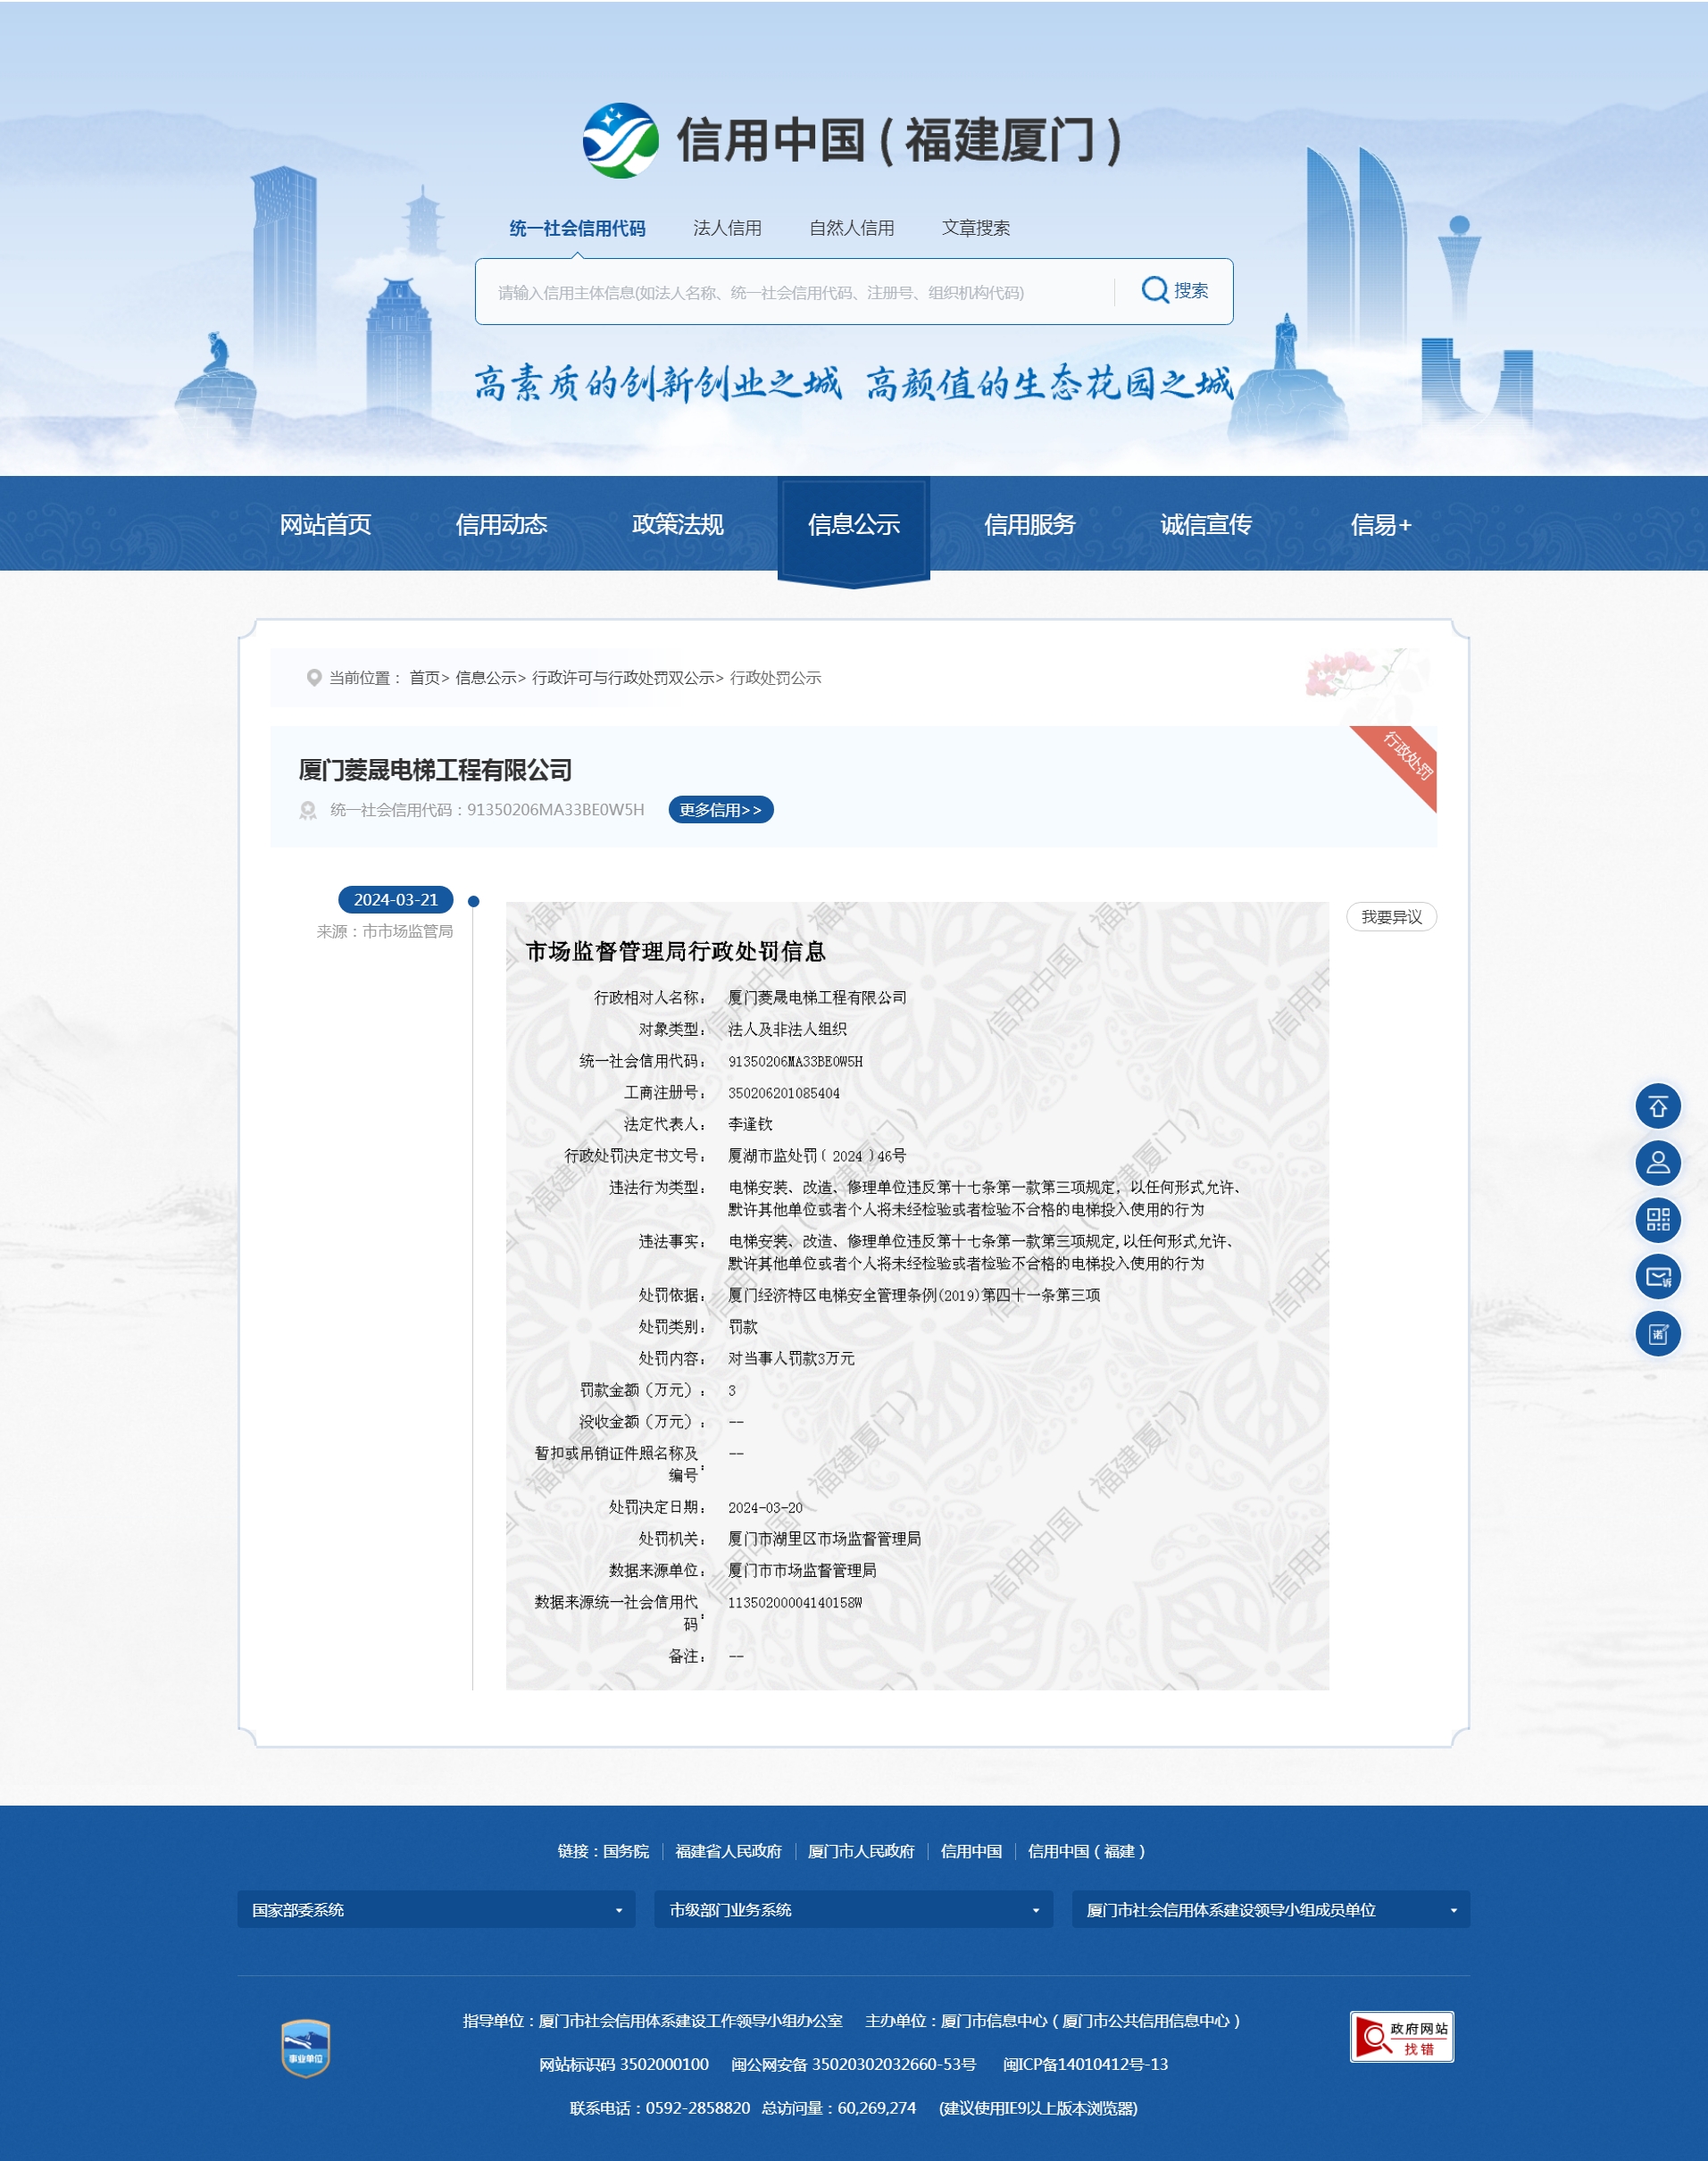Click document number 厦湖市监处罚〔2024〕46号
Viewport: 1708px width, 2161px height.
pos(817,1156)
